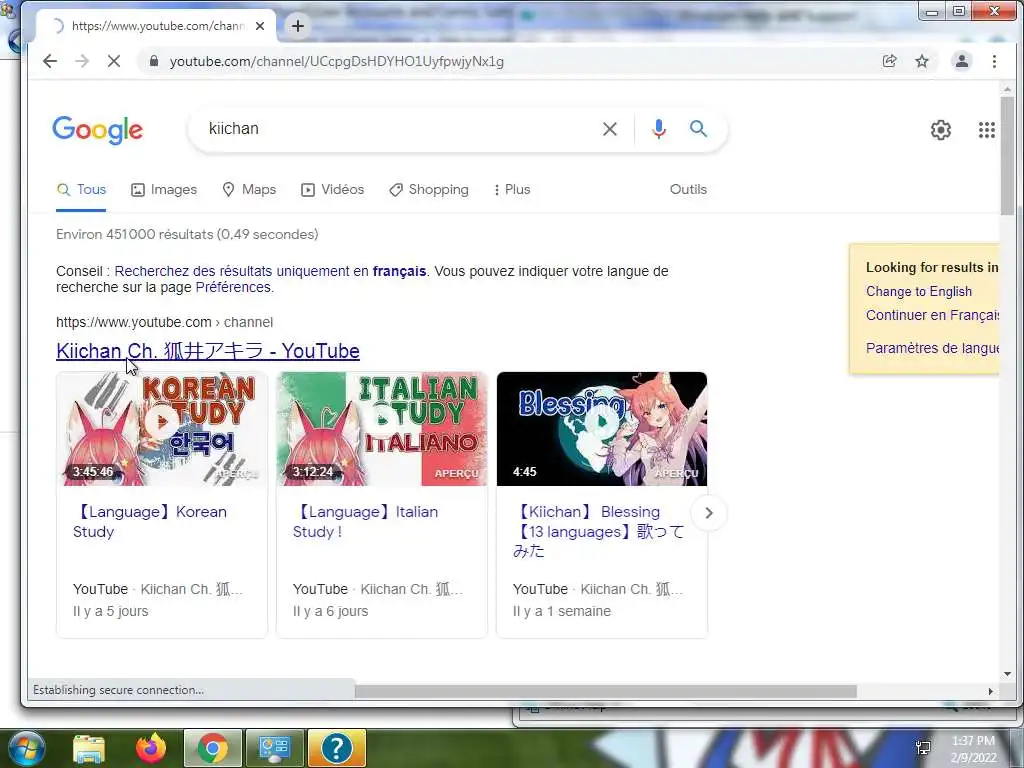
Task: Click the vertical scrollbar thumb
Action: click(x=1006, y=155)
